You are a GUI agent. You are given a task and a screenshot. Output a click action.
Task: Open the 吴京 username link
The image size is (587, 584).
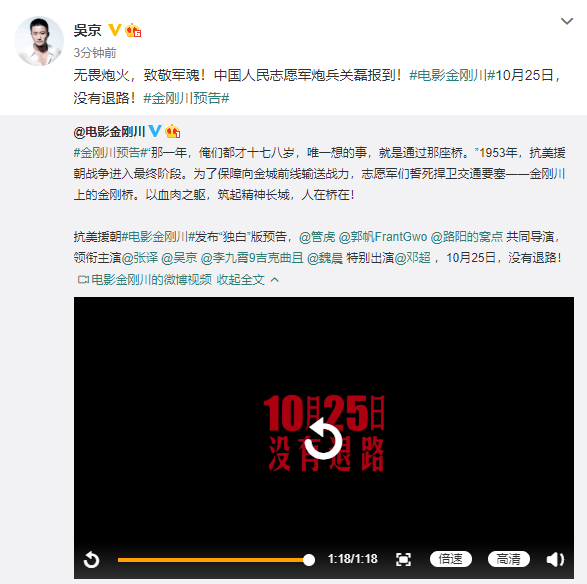(87, 30)
